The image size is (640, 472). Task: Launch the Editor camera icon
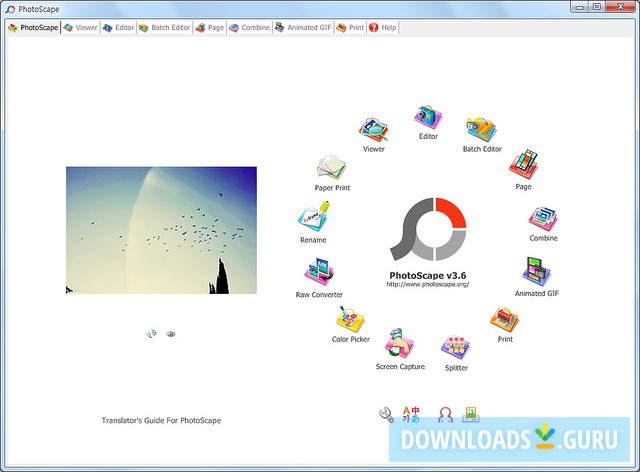[x=428, y=118]
